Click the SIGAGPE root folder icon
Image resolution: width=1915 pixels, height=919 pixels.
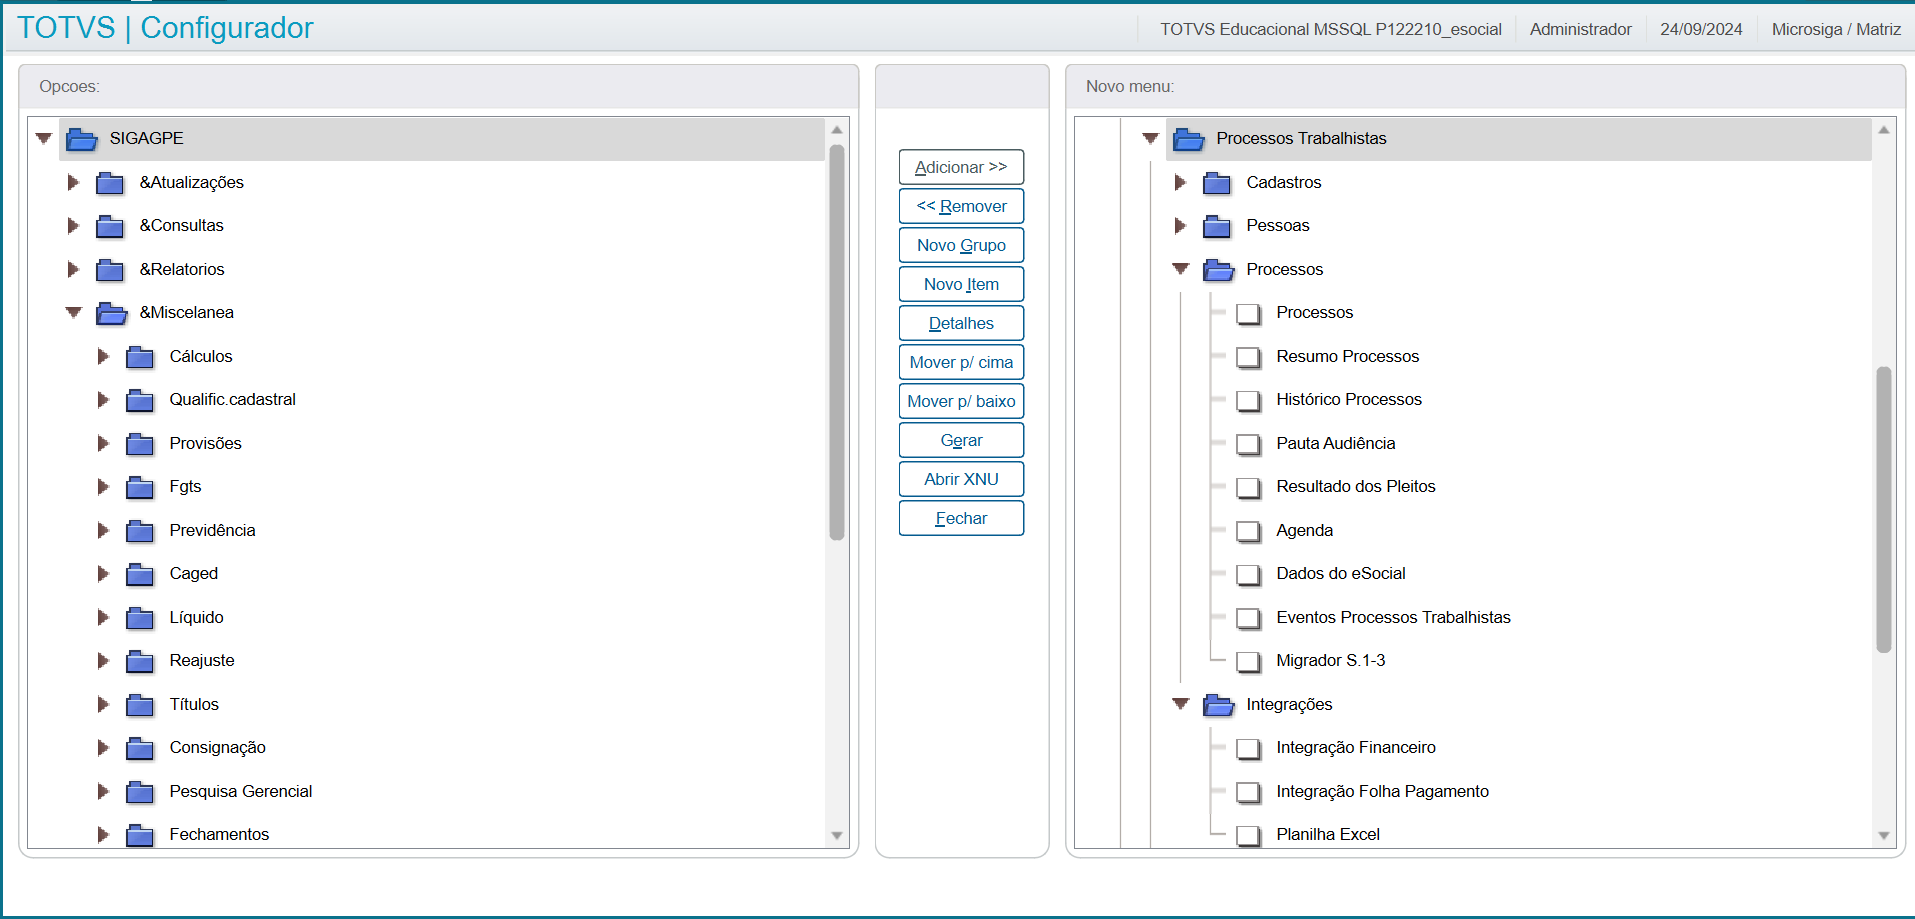pos(81,139)
